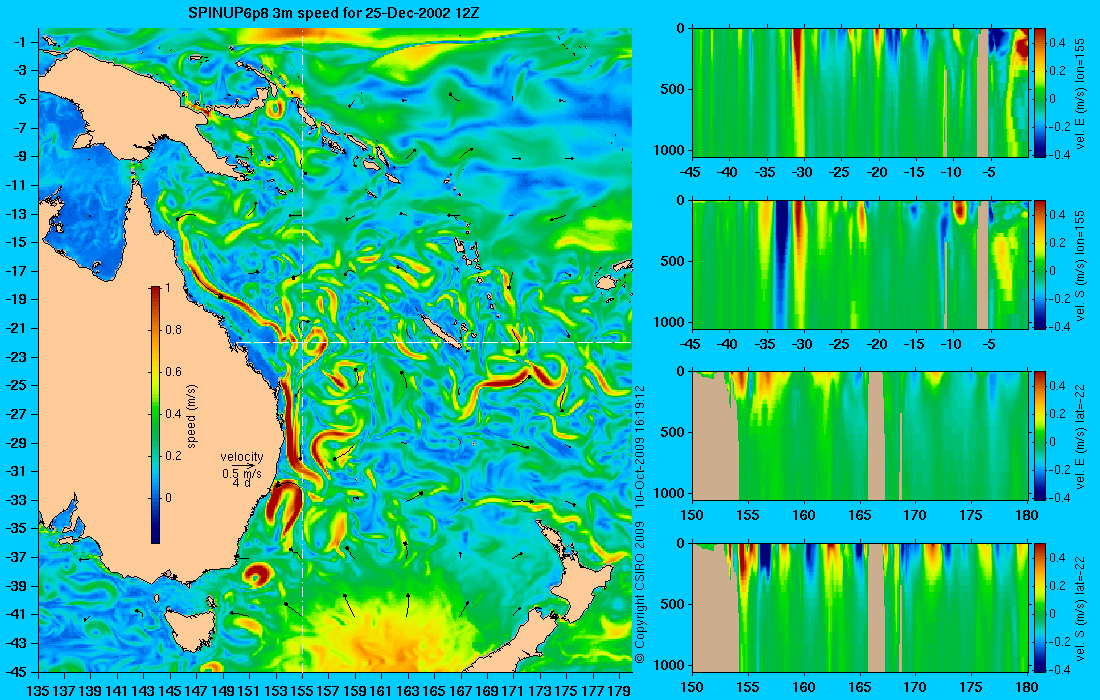Click the color bar labeled "vel. E (m/s) lon=155"

1040,93
